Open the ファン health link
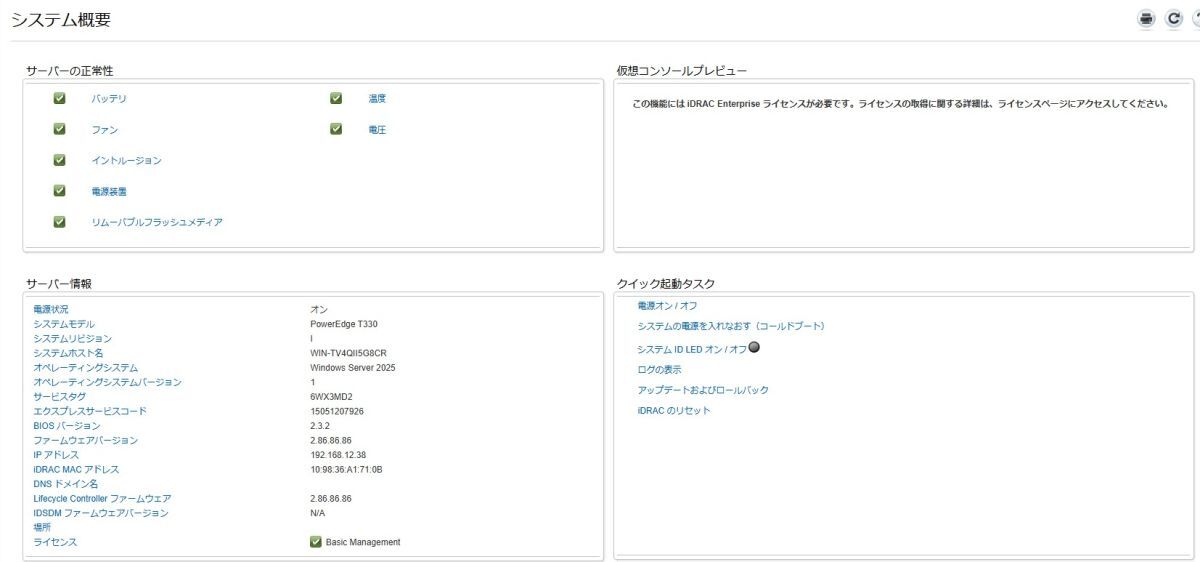 tap(104, 130)
